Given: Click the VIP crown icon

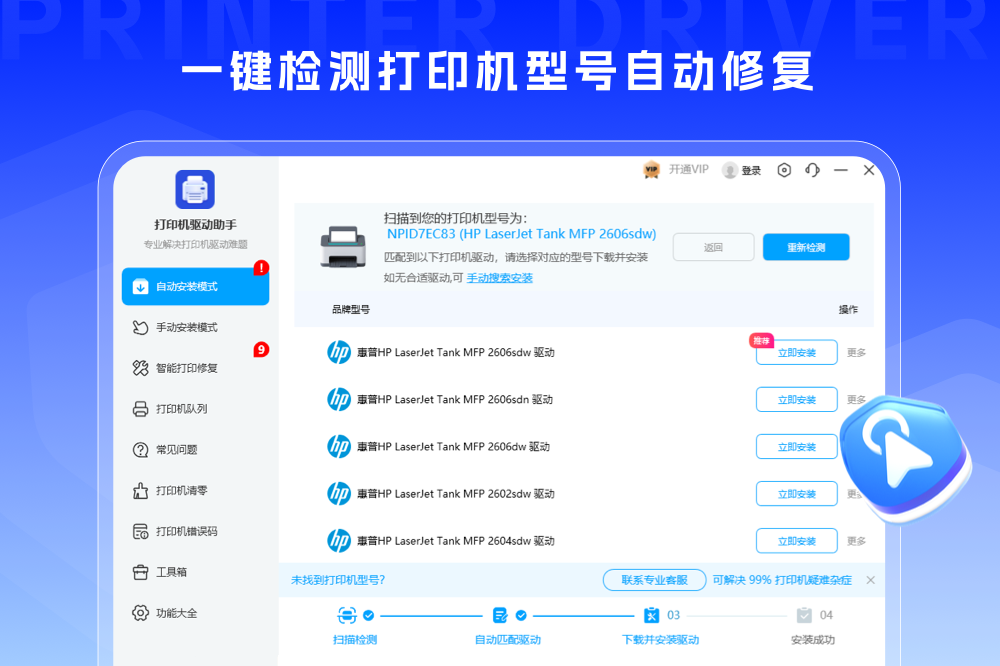Looking at the screenshot, I should point(651,170).
